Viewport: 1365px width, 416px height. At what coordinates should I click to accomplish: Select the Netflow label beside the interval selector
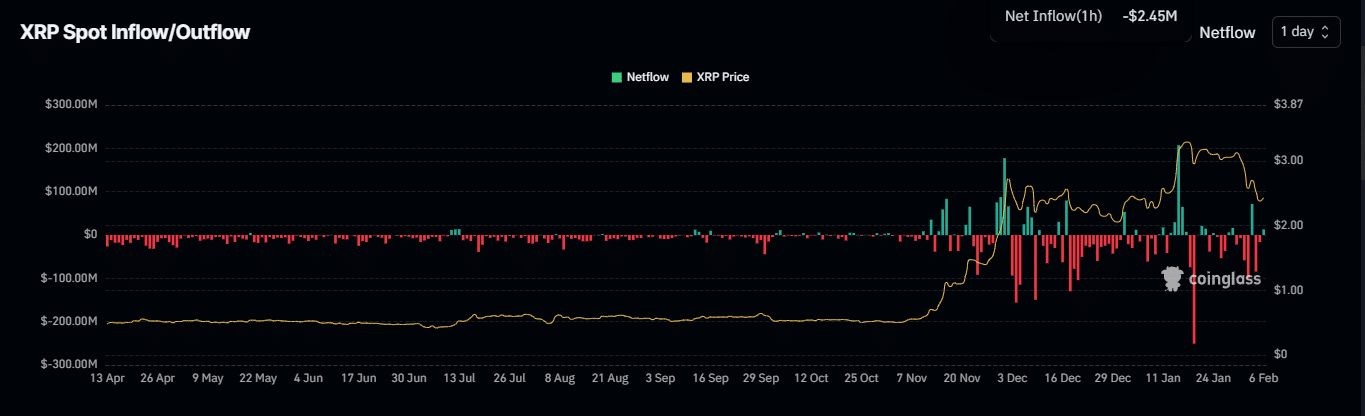click(1227, 32)
